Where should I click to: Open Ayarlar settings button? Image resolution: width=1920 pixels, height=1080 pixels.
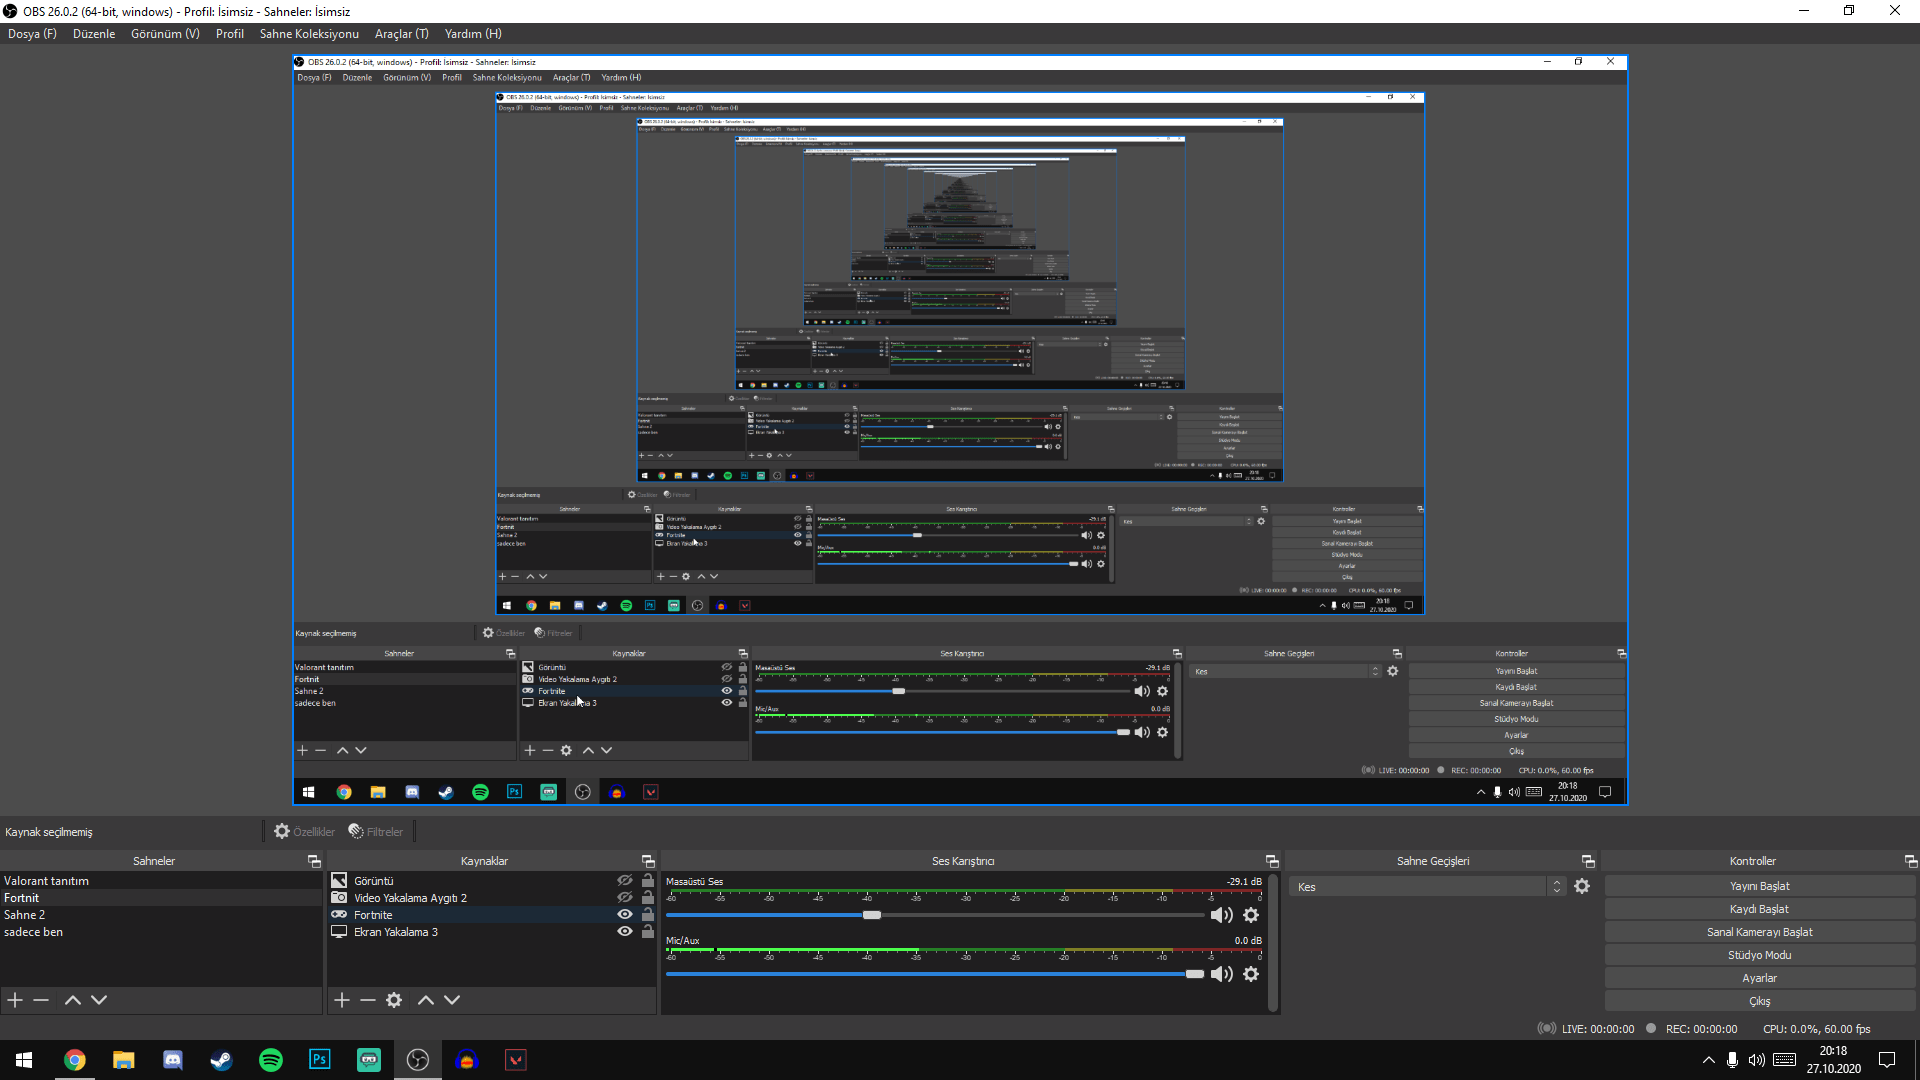pos(1759,979)
